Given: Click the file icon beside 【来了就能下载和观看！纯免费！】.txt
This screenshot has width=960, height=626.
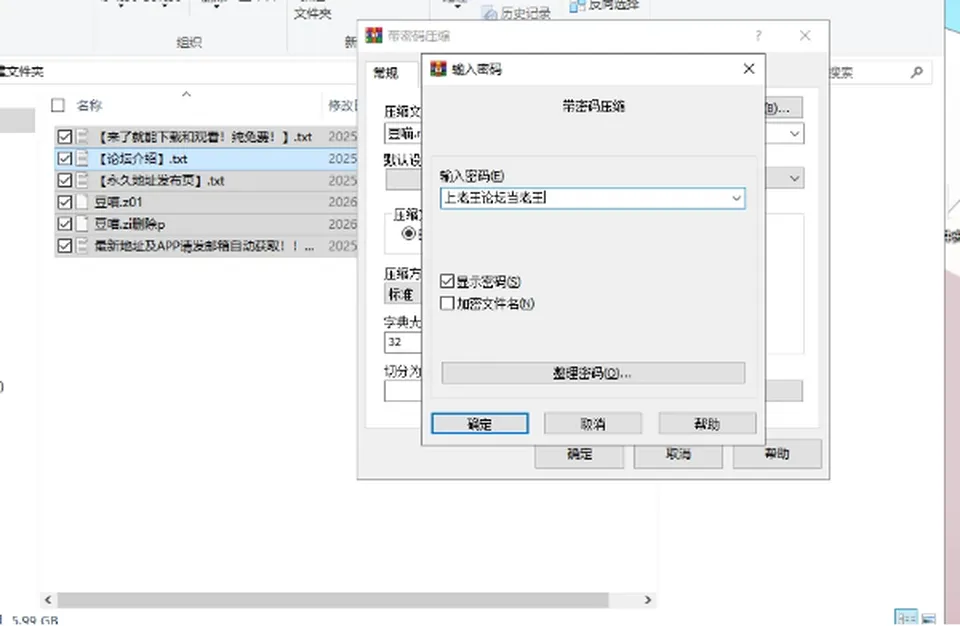Looking at the screenshot, I should click(x=82, y=137).
